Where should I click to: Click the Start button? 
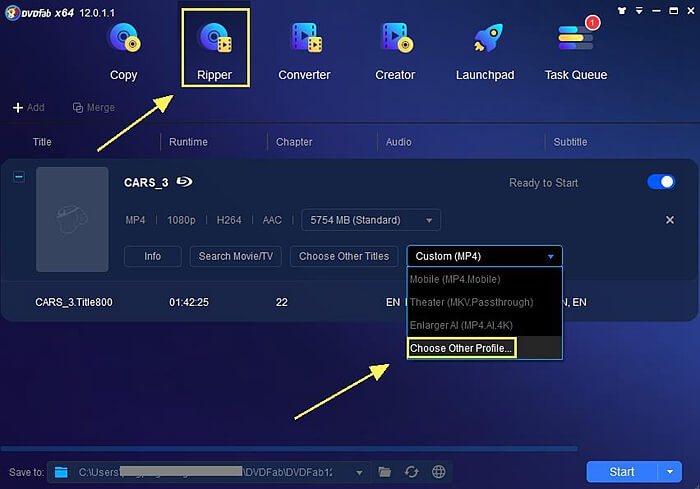point(622,472)
